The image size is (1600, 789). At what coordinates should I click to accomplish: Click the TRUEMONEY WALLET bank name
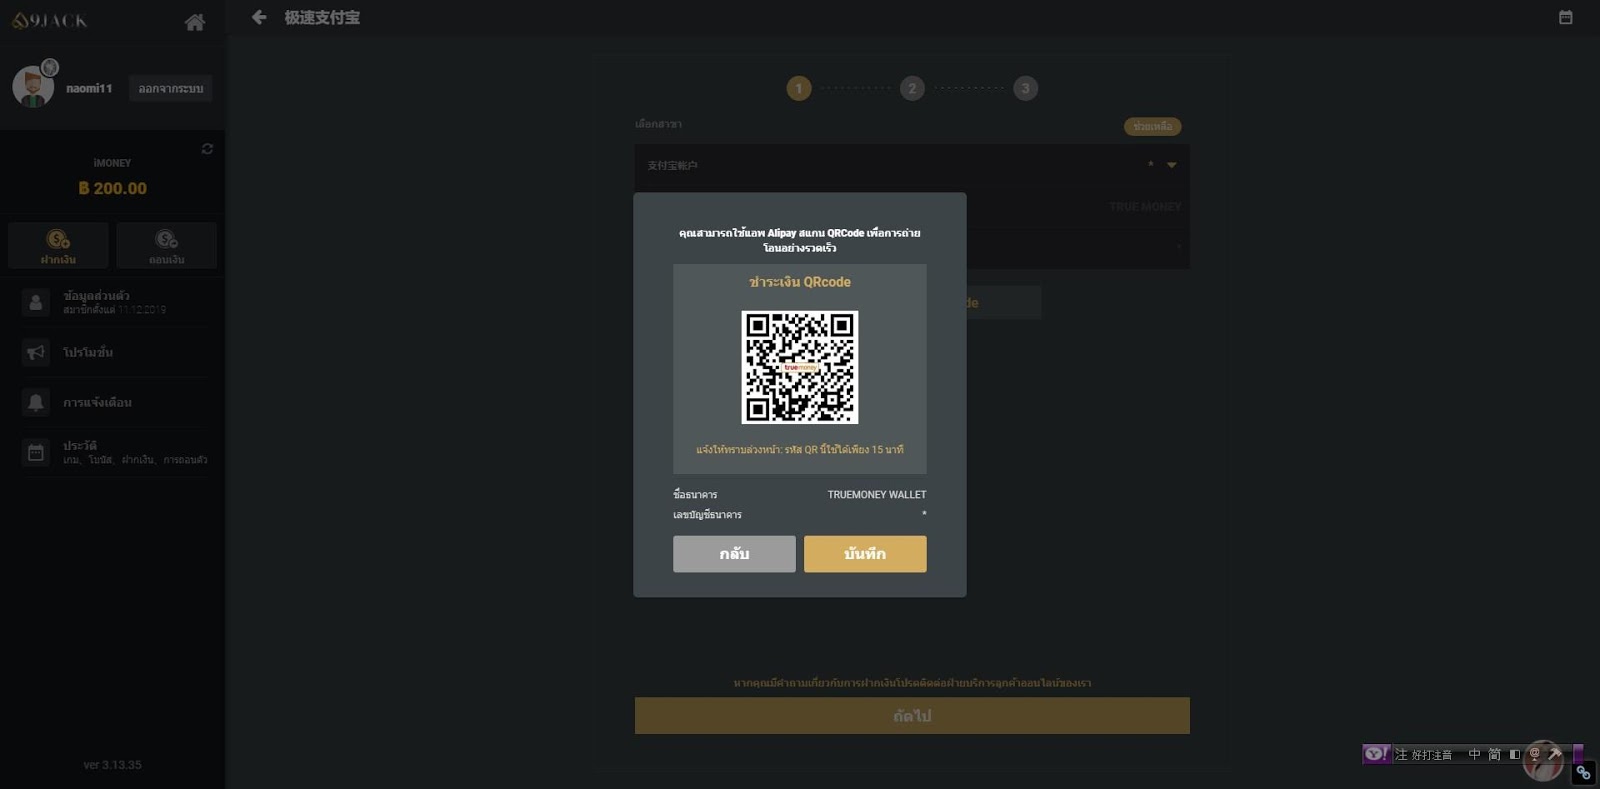pos(877,495)
